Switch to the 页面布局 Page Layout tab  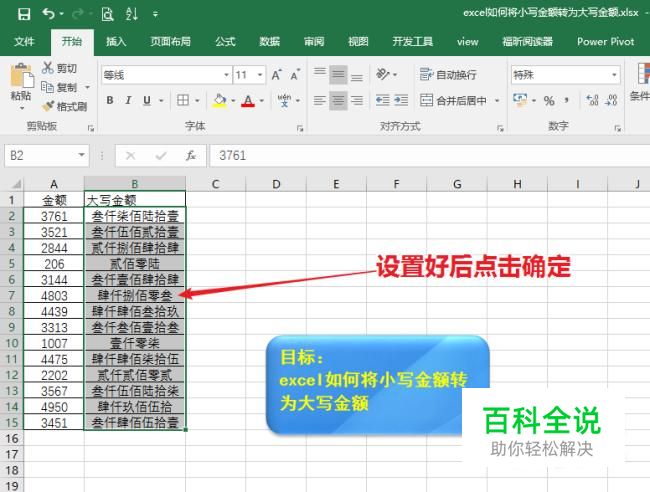(170, 41)
